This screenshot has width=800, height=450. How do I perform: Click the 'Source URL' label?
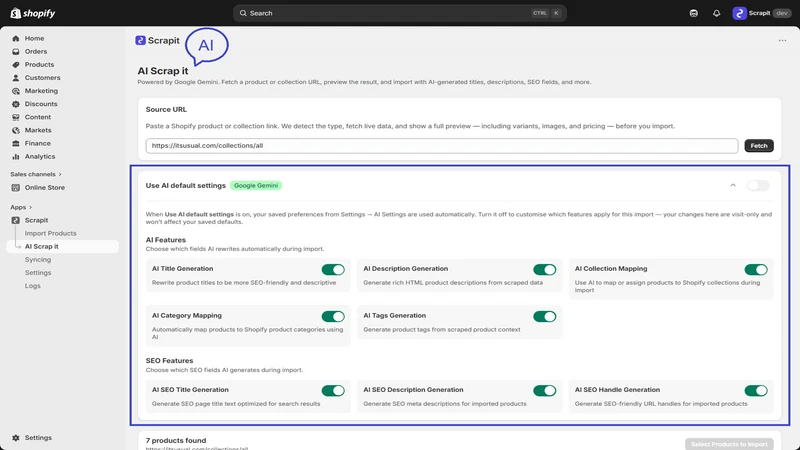click(166, 110)
